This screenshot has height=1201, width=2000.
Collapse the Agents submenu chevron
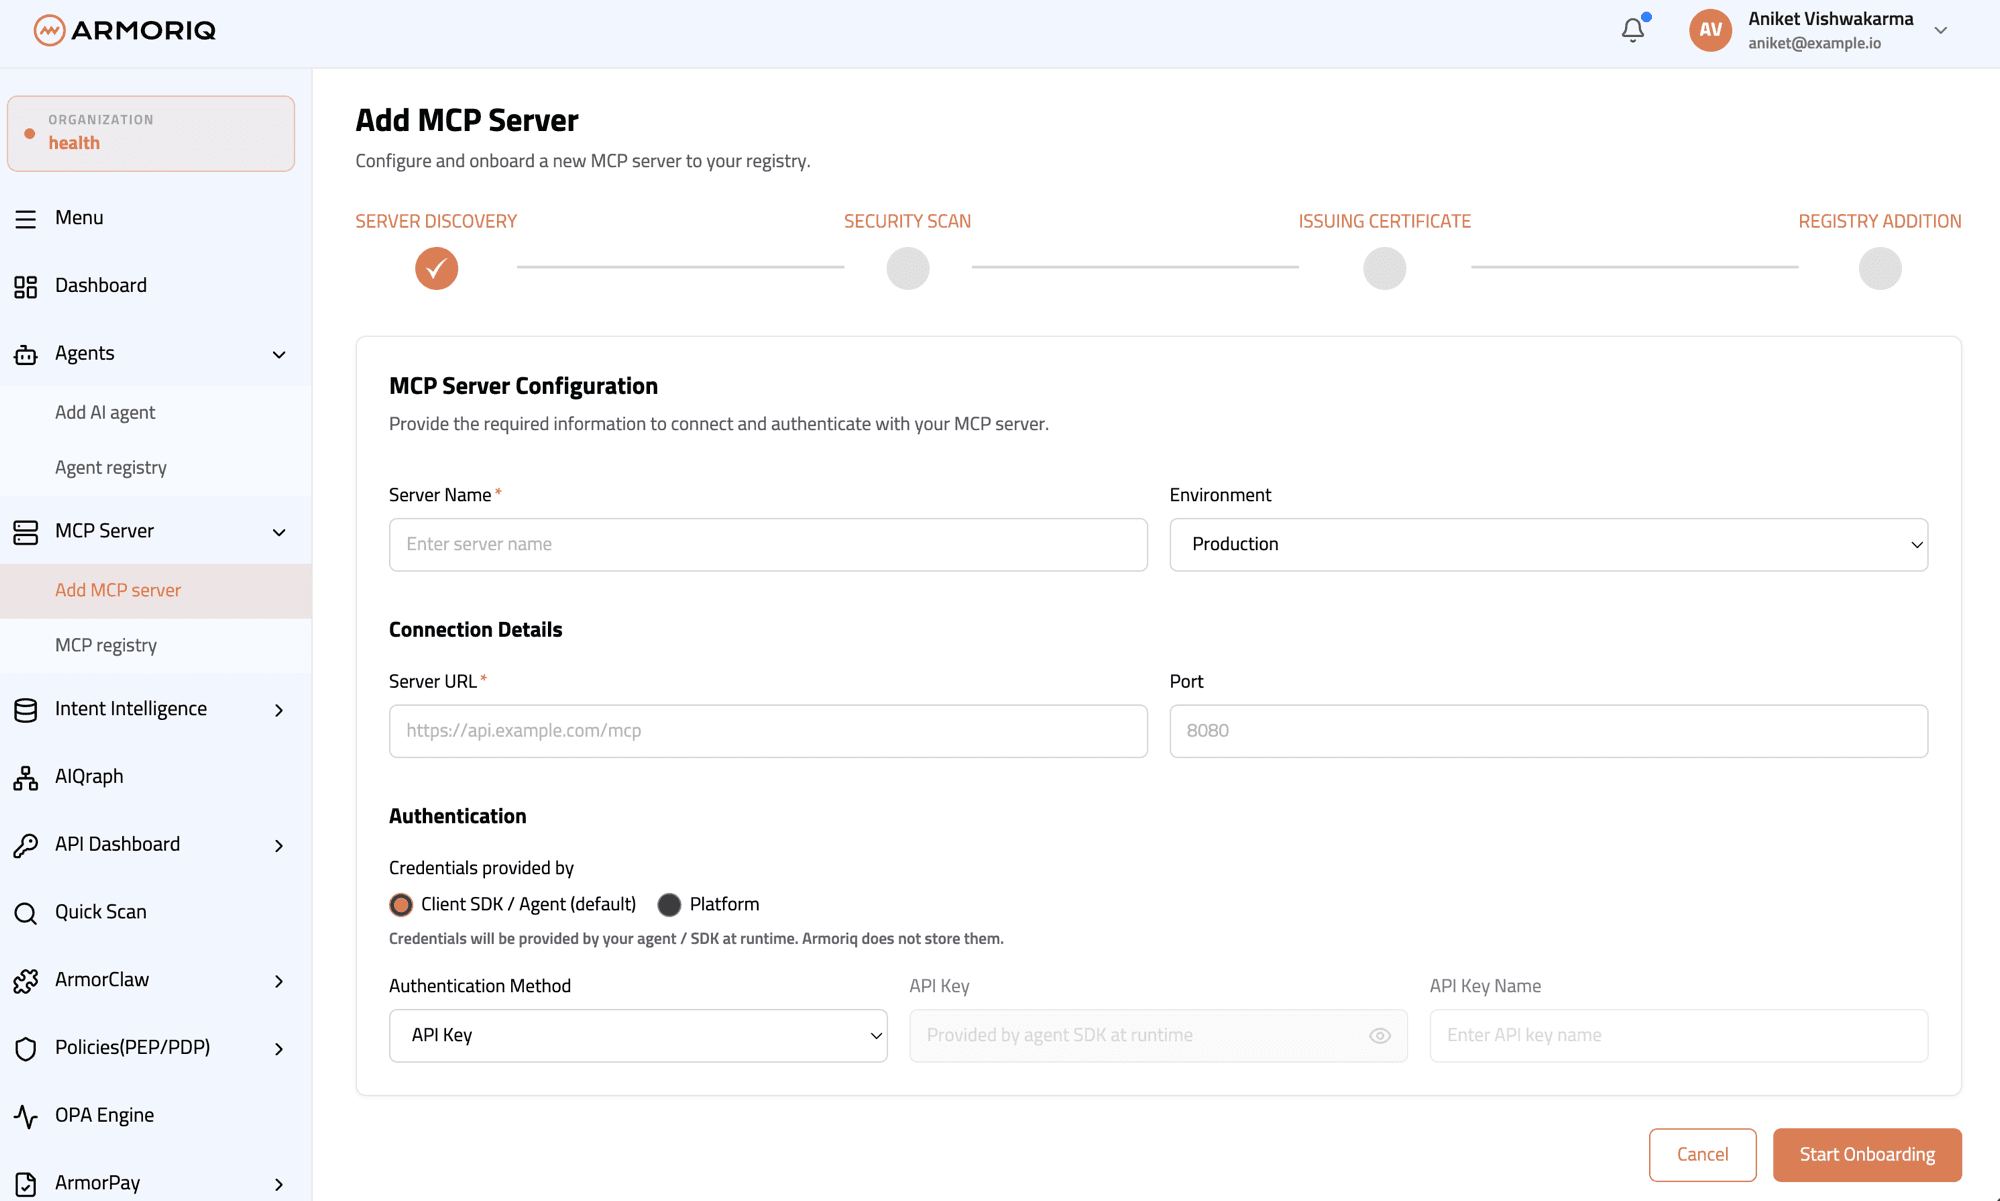(x=279, y=354)
